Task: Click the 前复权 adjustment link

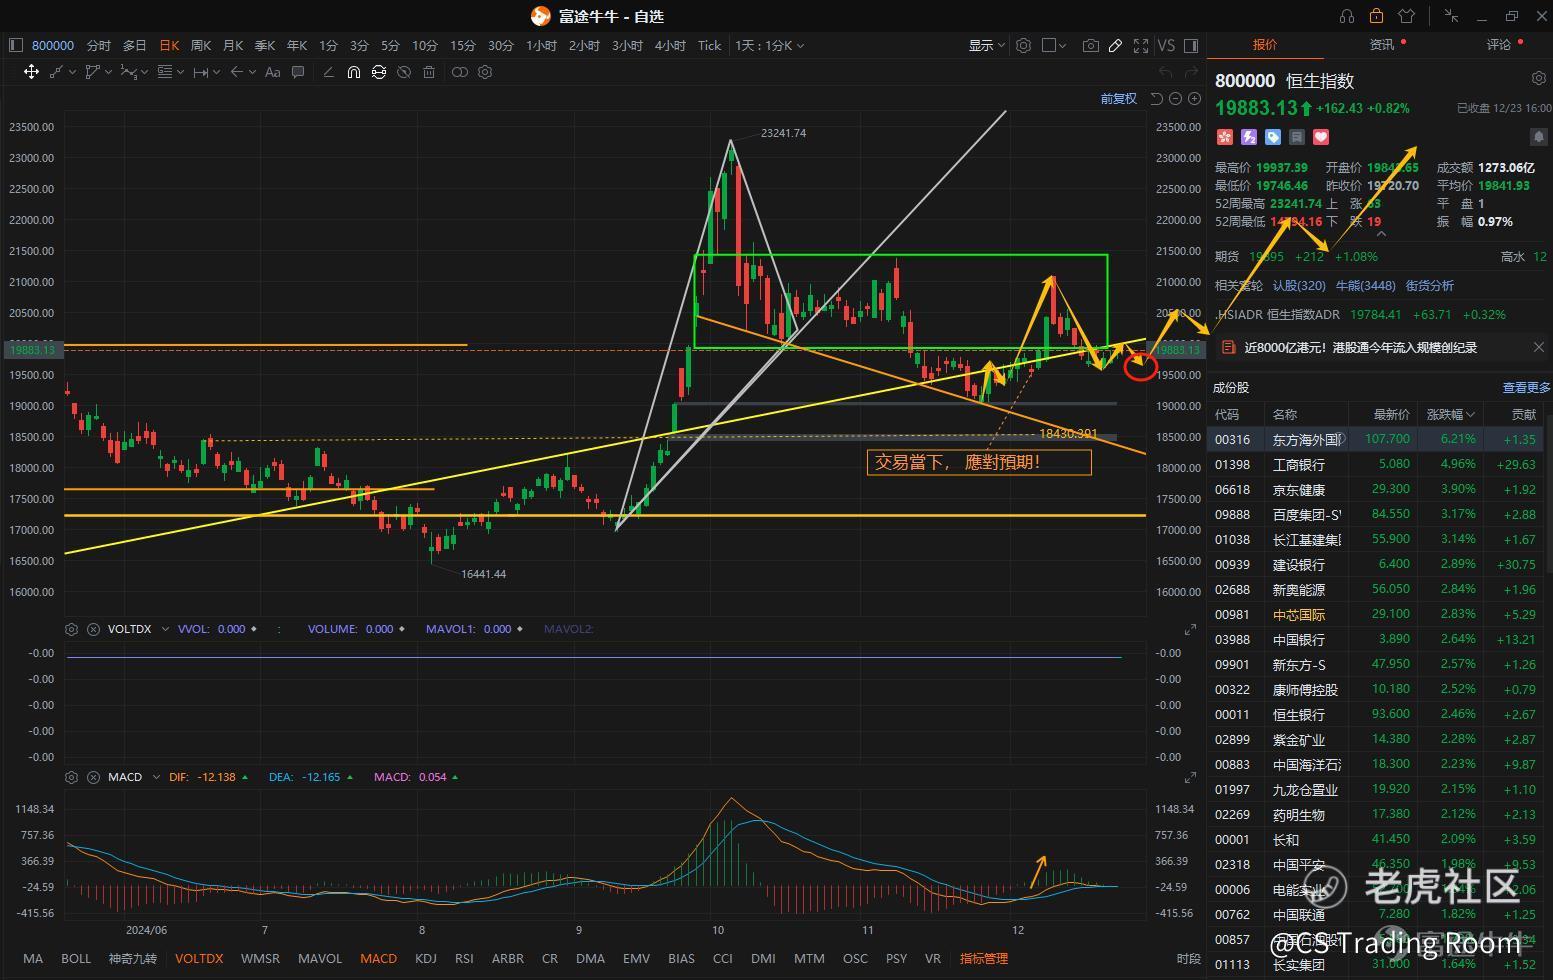Action: tap(1119, 98)
